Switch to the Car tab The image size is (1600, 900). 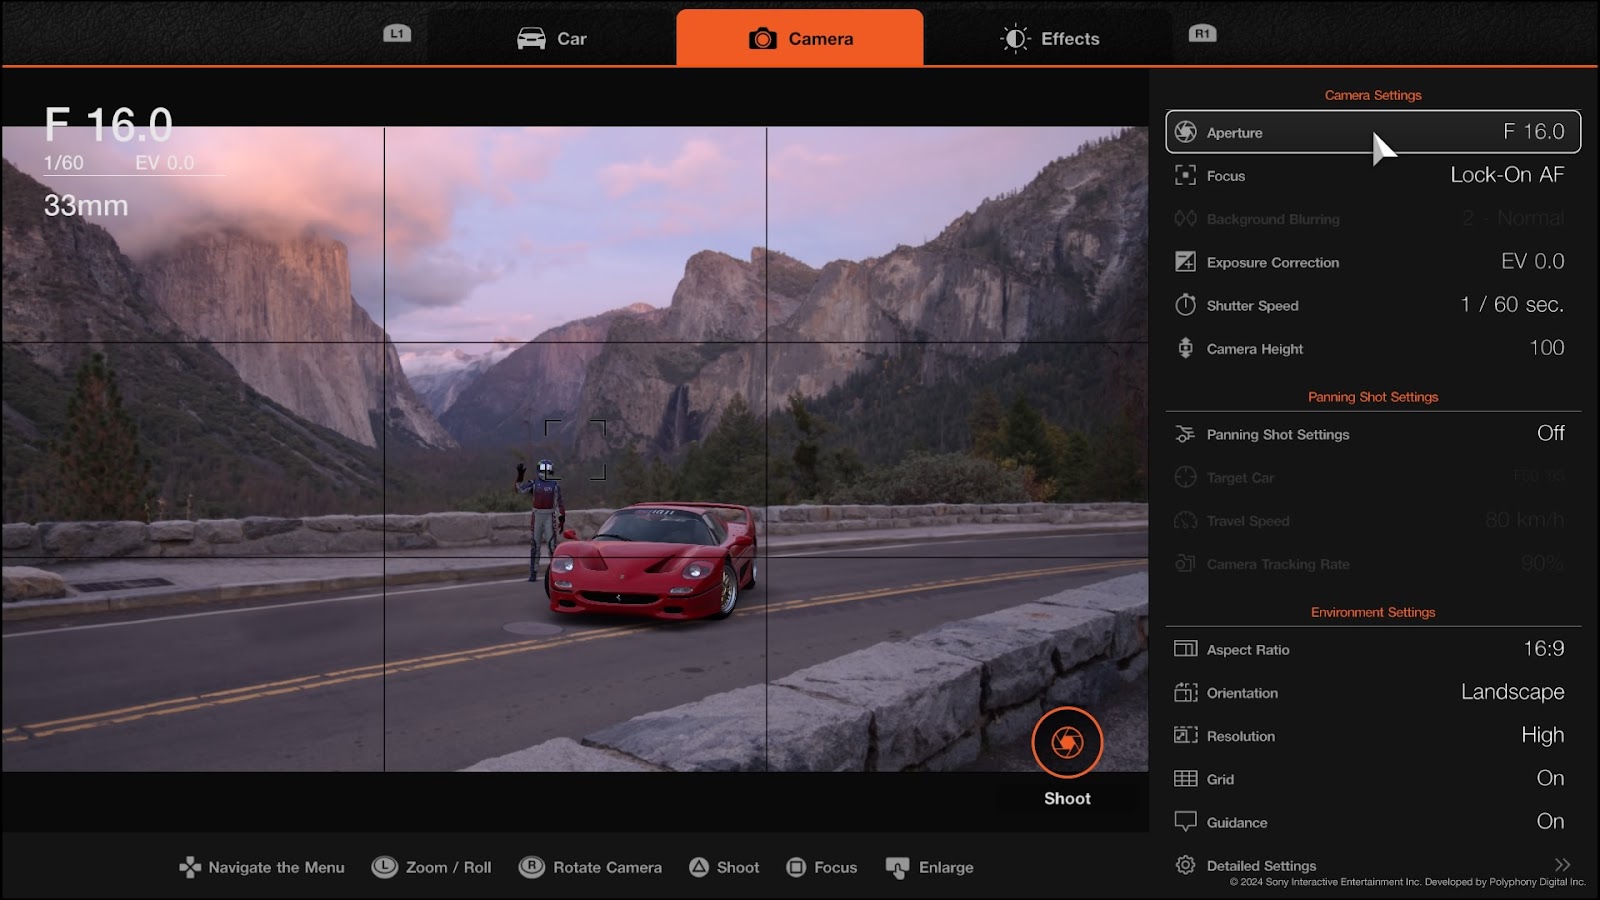coord(551,38)
